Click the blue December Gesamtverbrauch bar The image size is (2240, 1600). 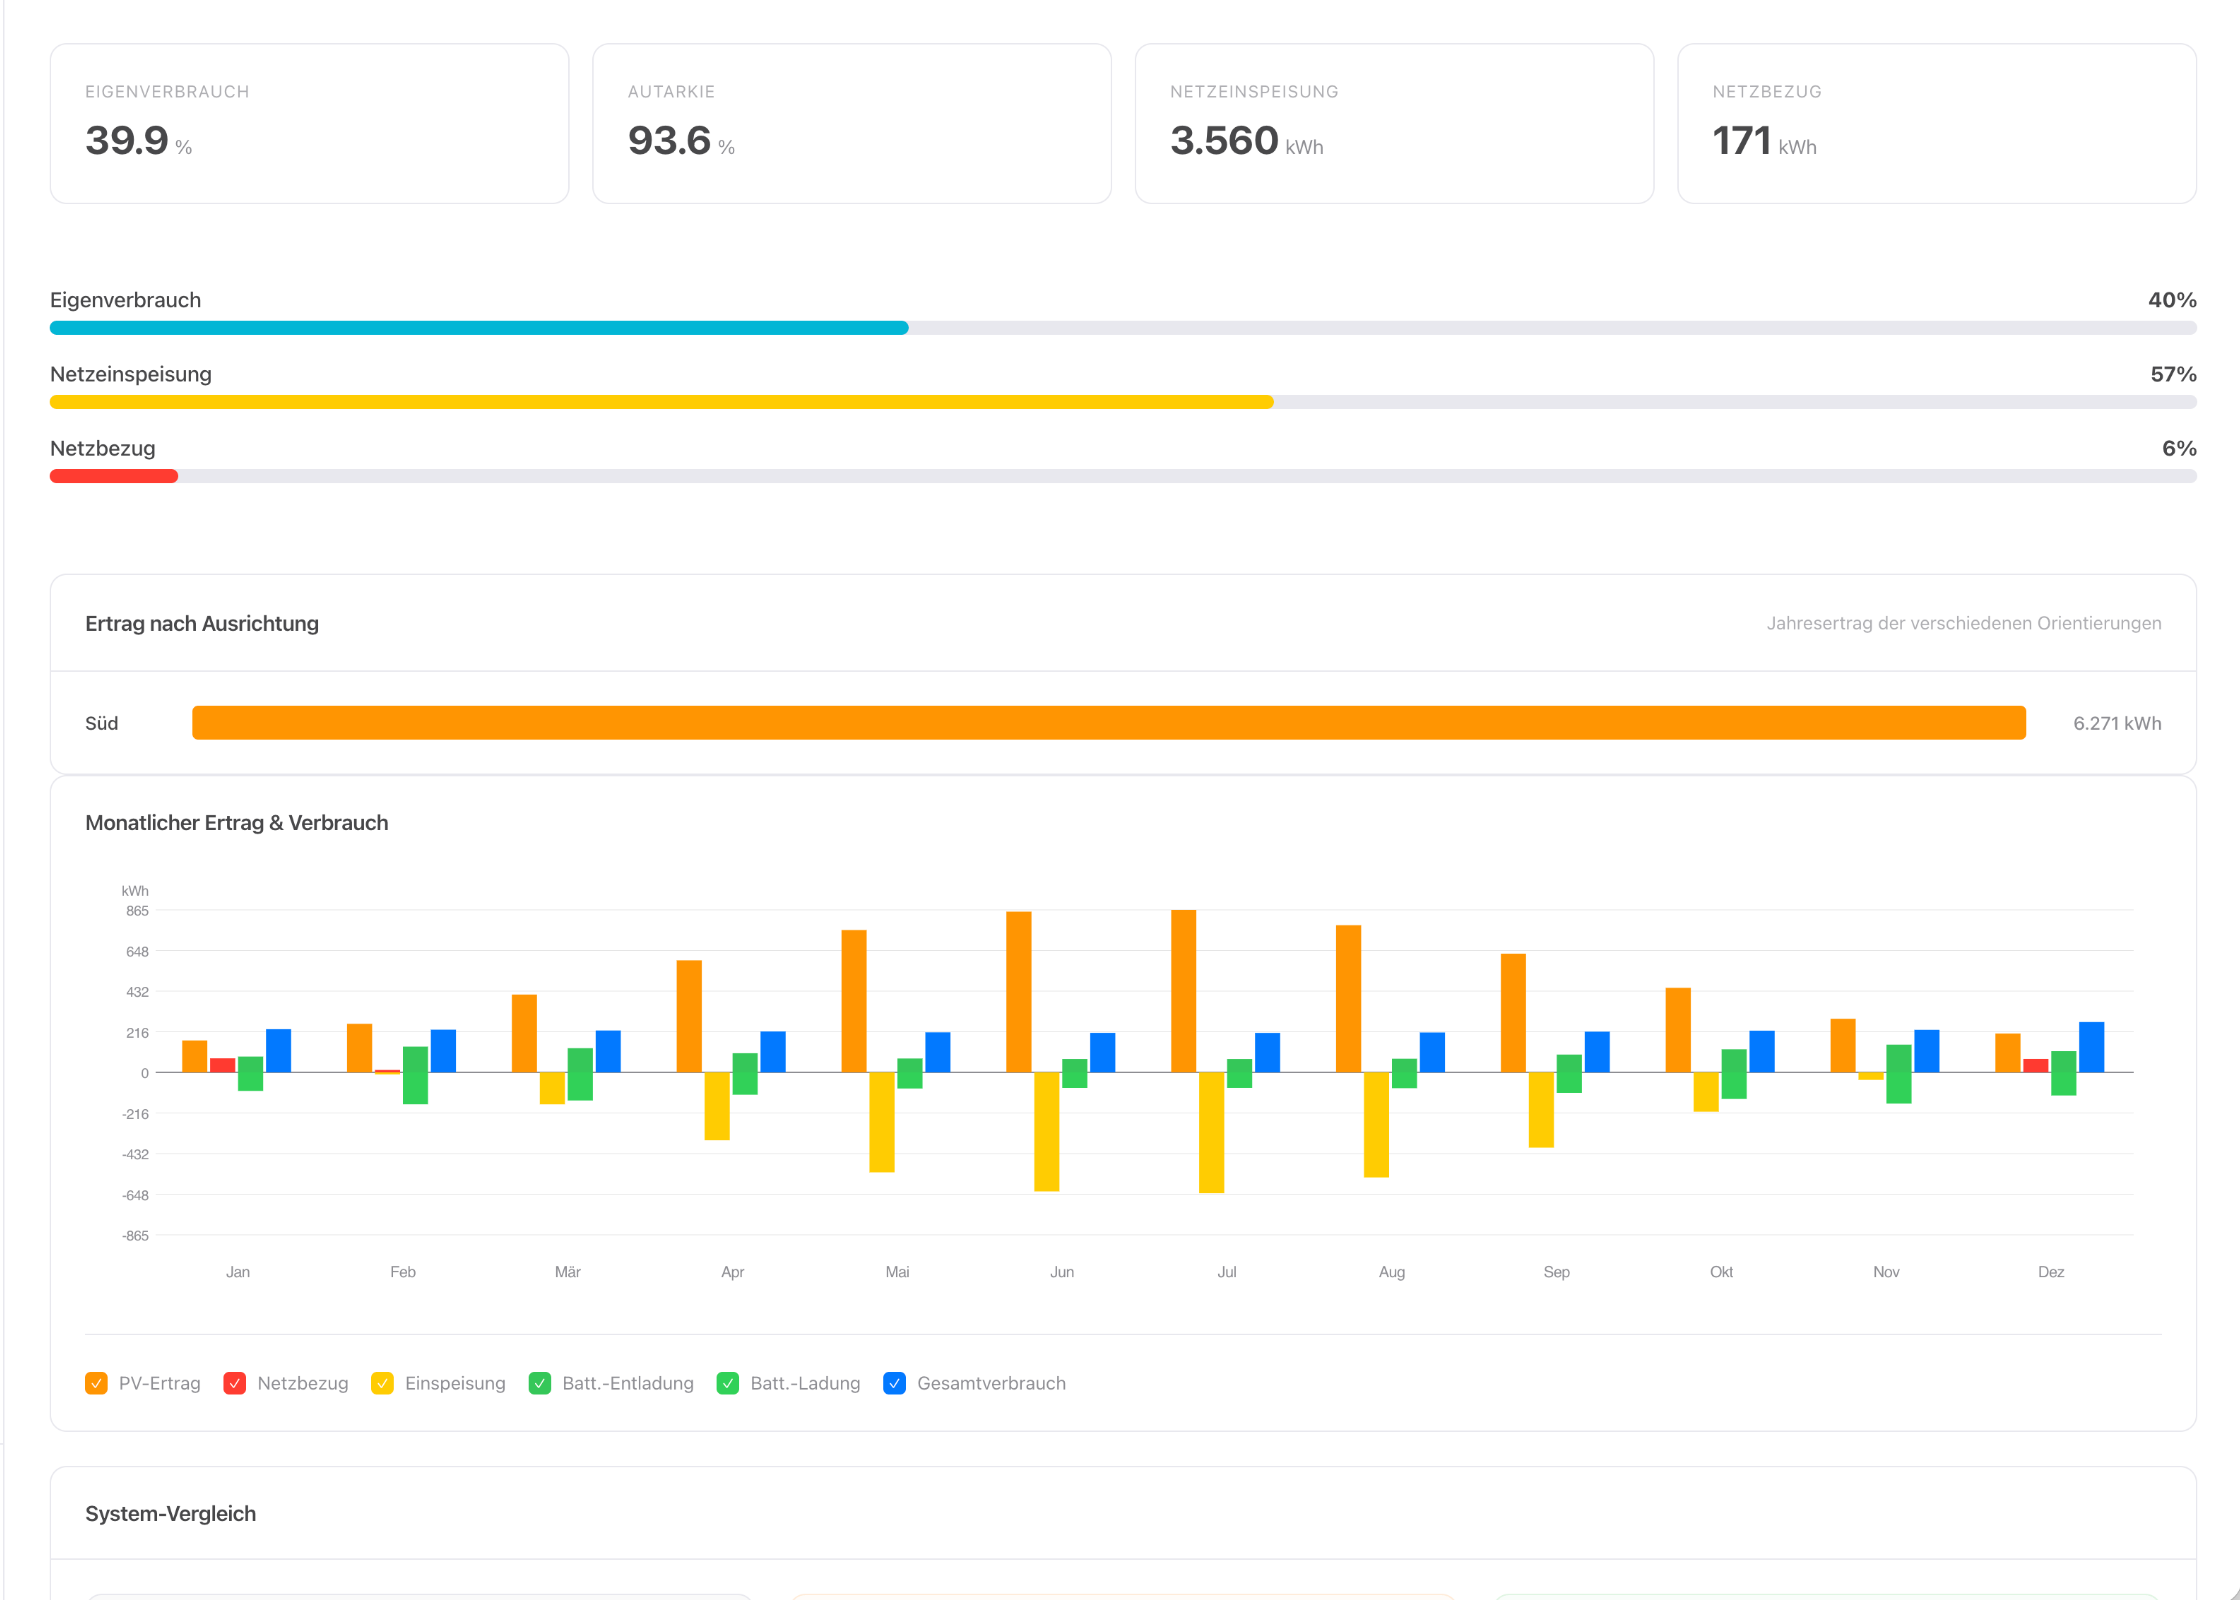coord(2091,1047)
